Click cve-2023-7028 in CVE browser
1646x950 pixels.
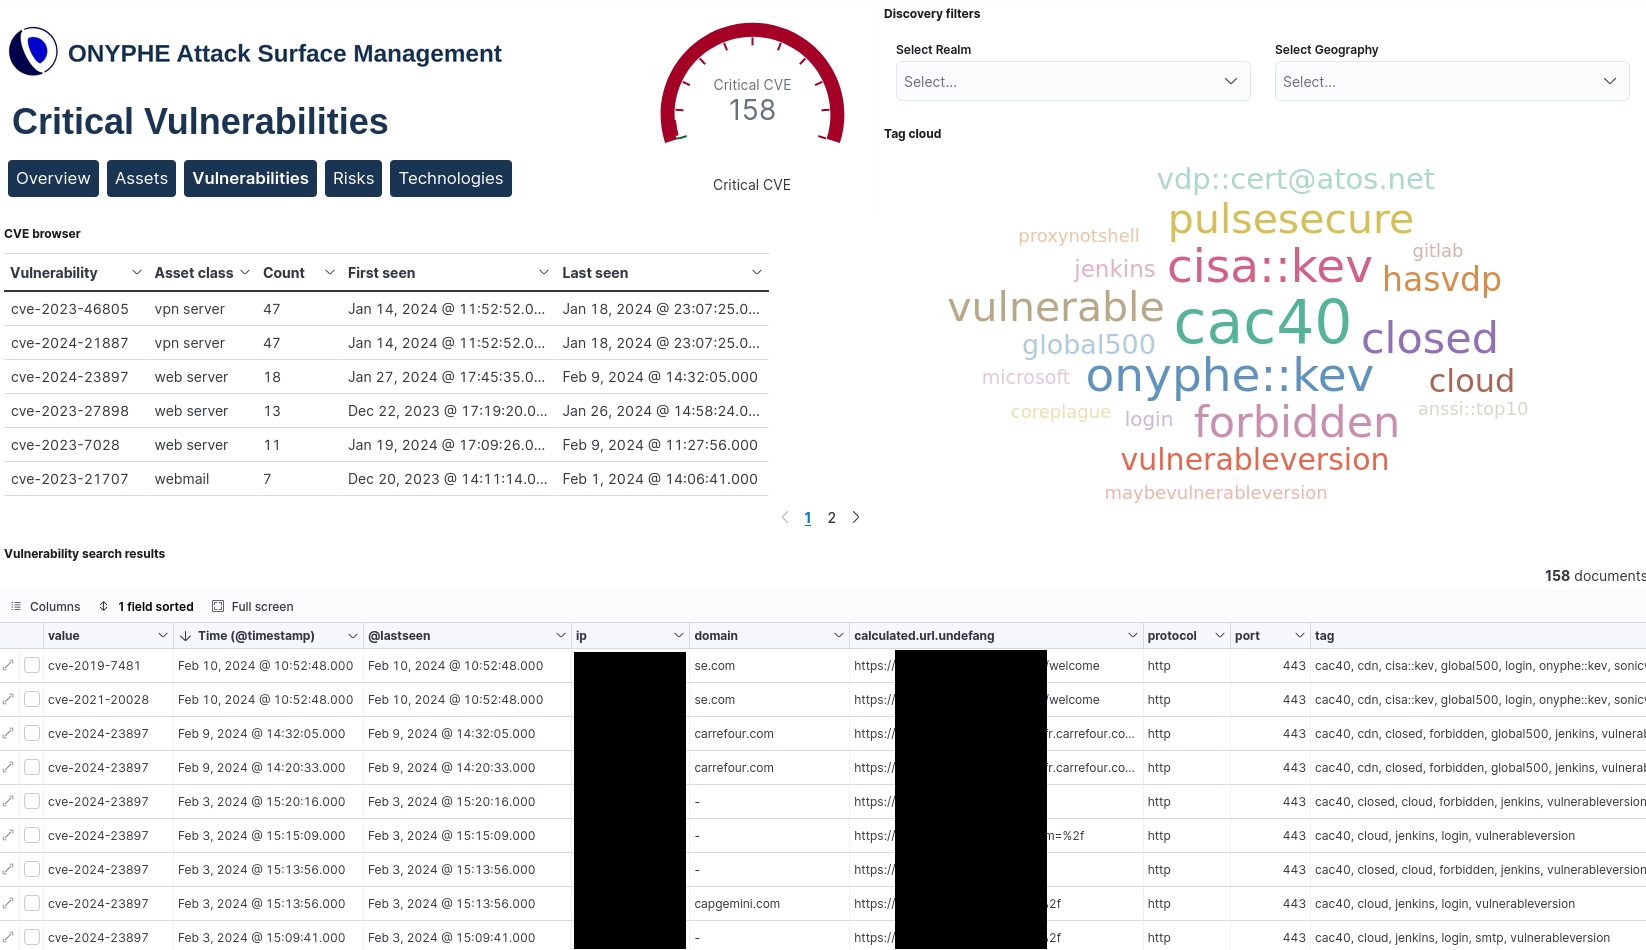pos(65,445)
